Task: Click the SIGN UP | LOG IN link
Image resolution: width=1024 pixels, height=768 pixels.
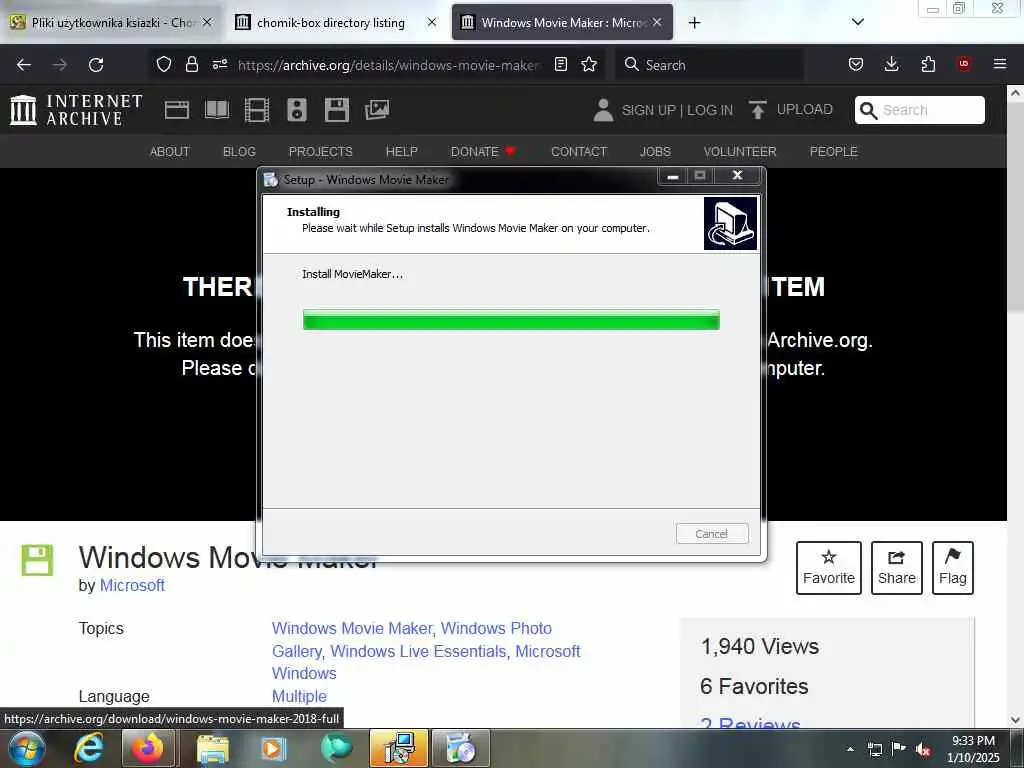Action: pyautogui.click(x=677, y=110)
